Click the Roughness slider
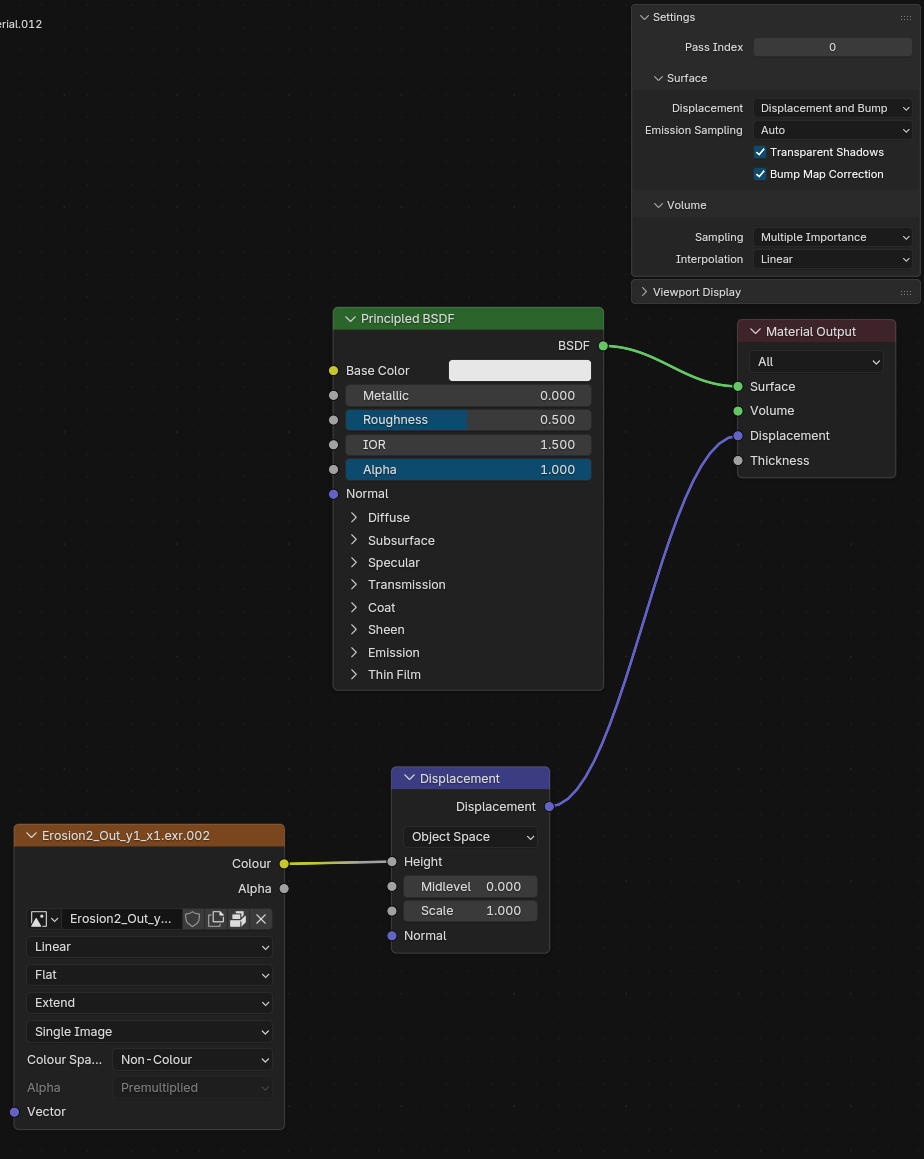Image resolution: width=924 pixels, height=1159 pixels. pyautogui.click(x=468, y=420)
